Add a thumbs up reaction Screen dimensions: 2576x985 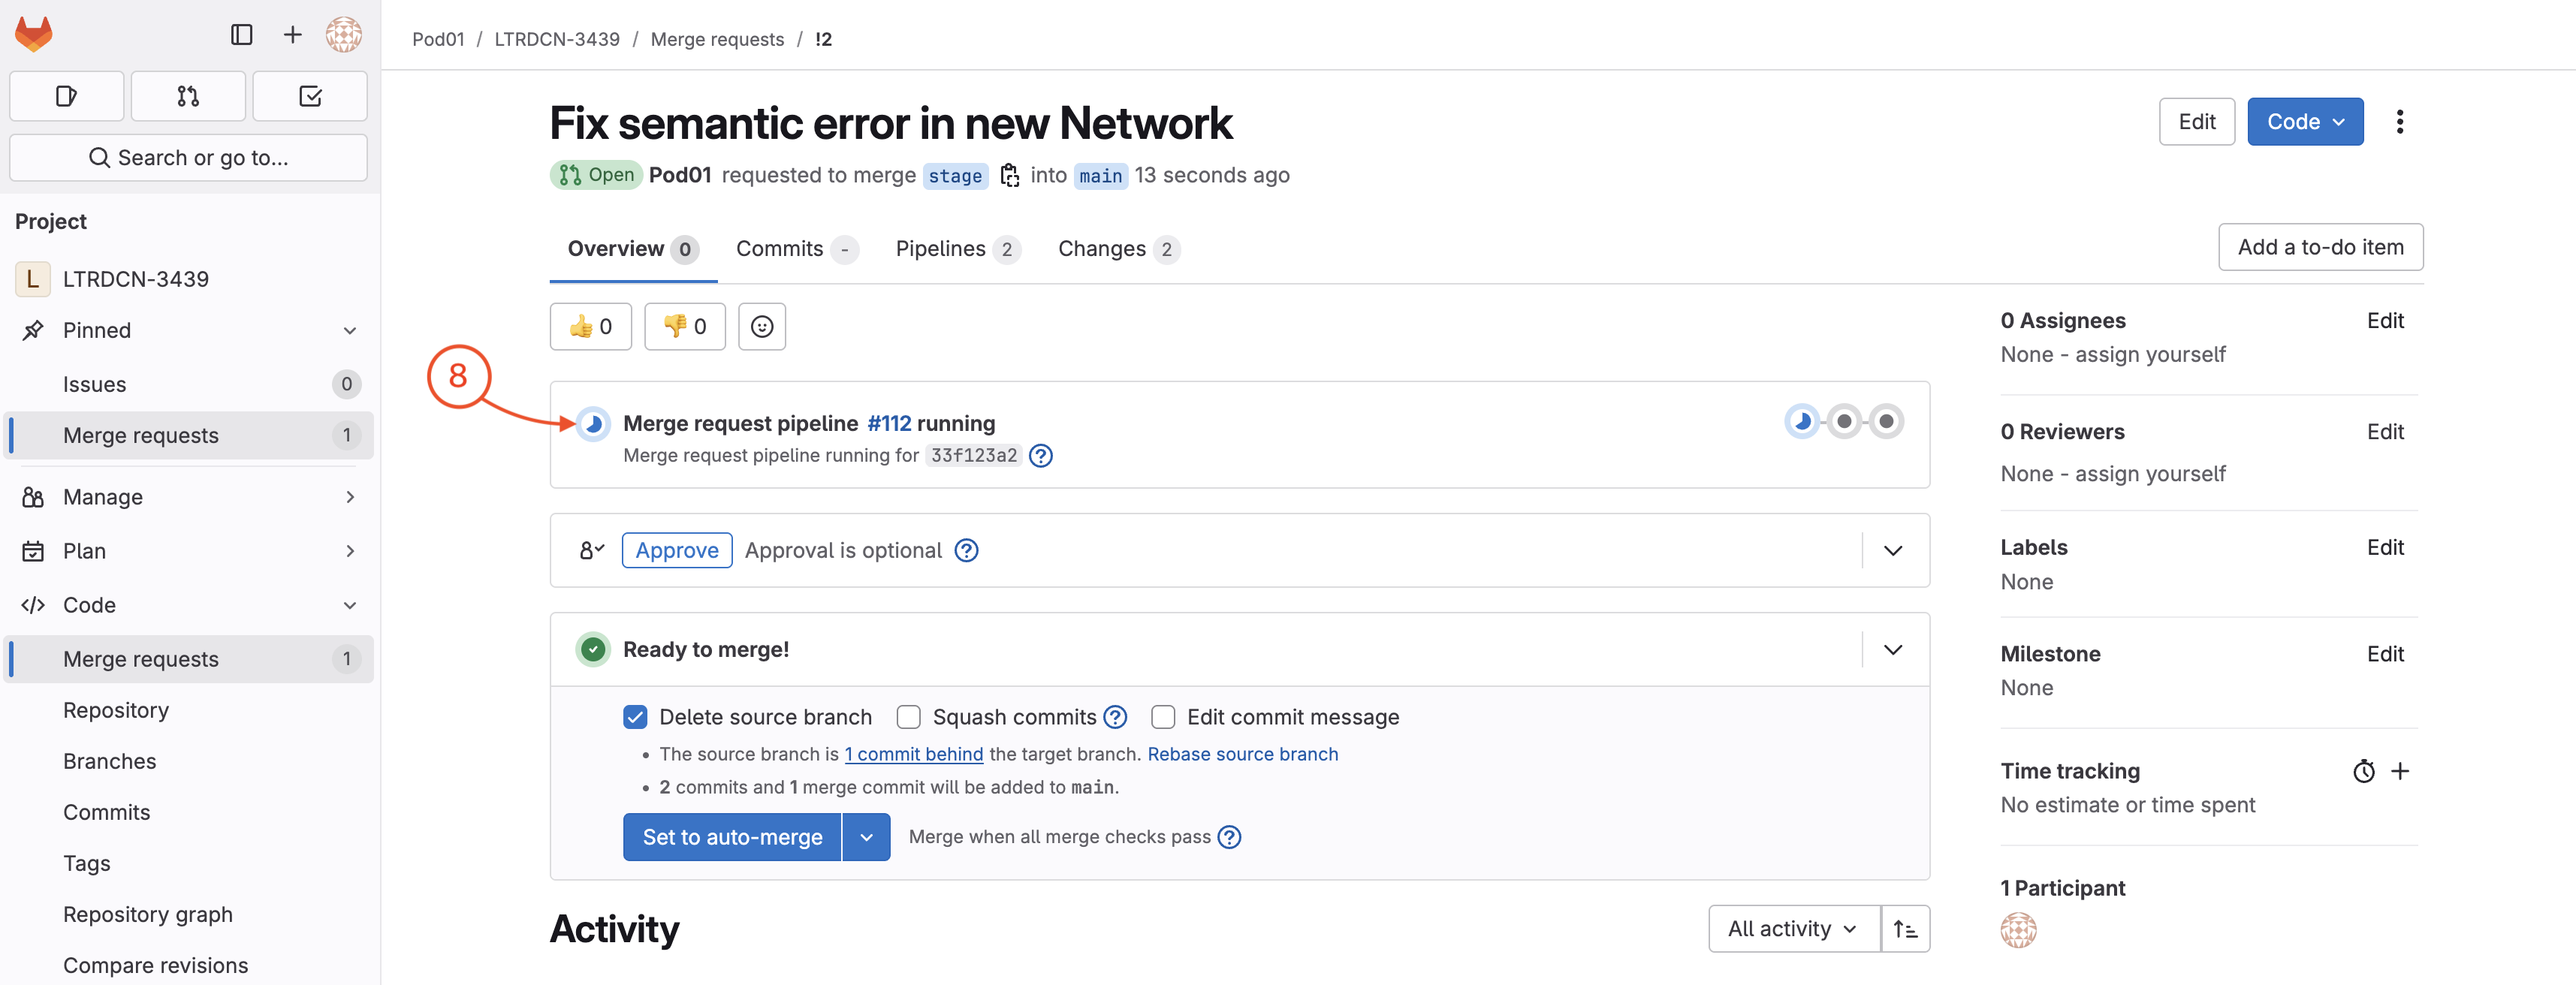tap(590, 327)
